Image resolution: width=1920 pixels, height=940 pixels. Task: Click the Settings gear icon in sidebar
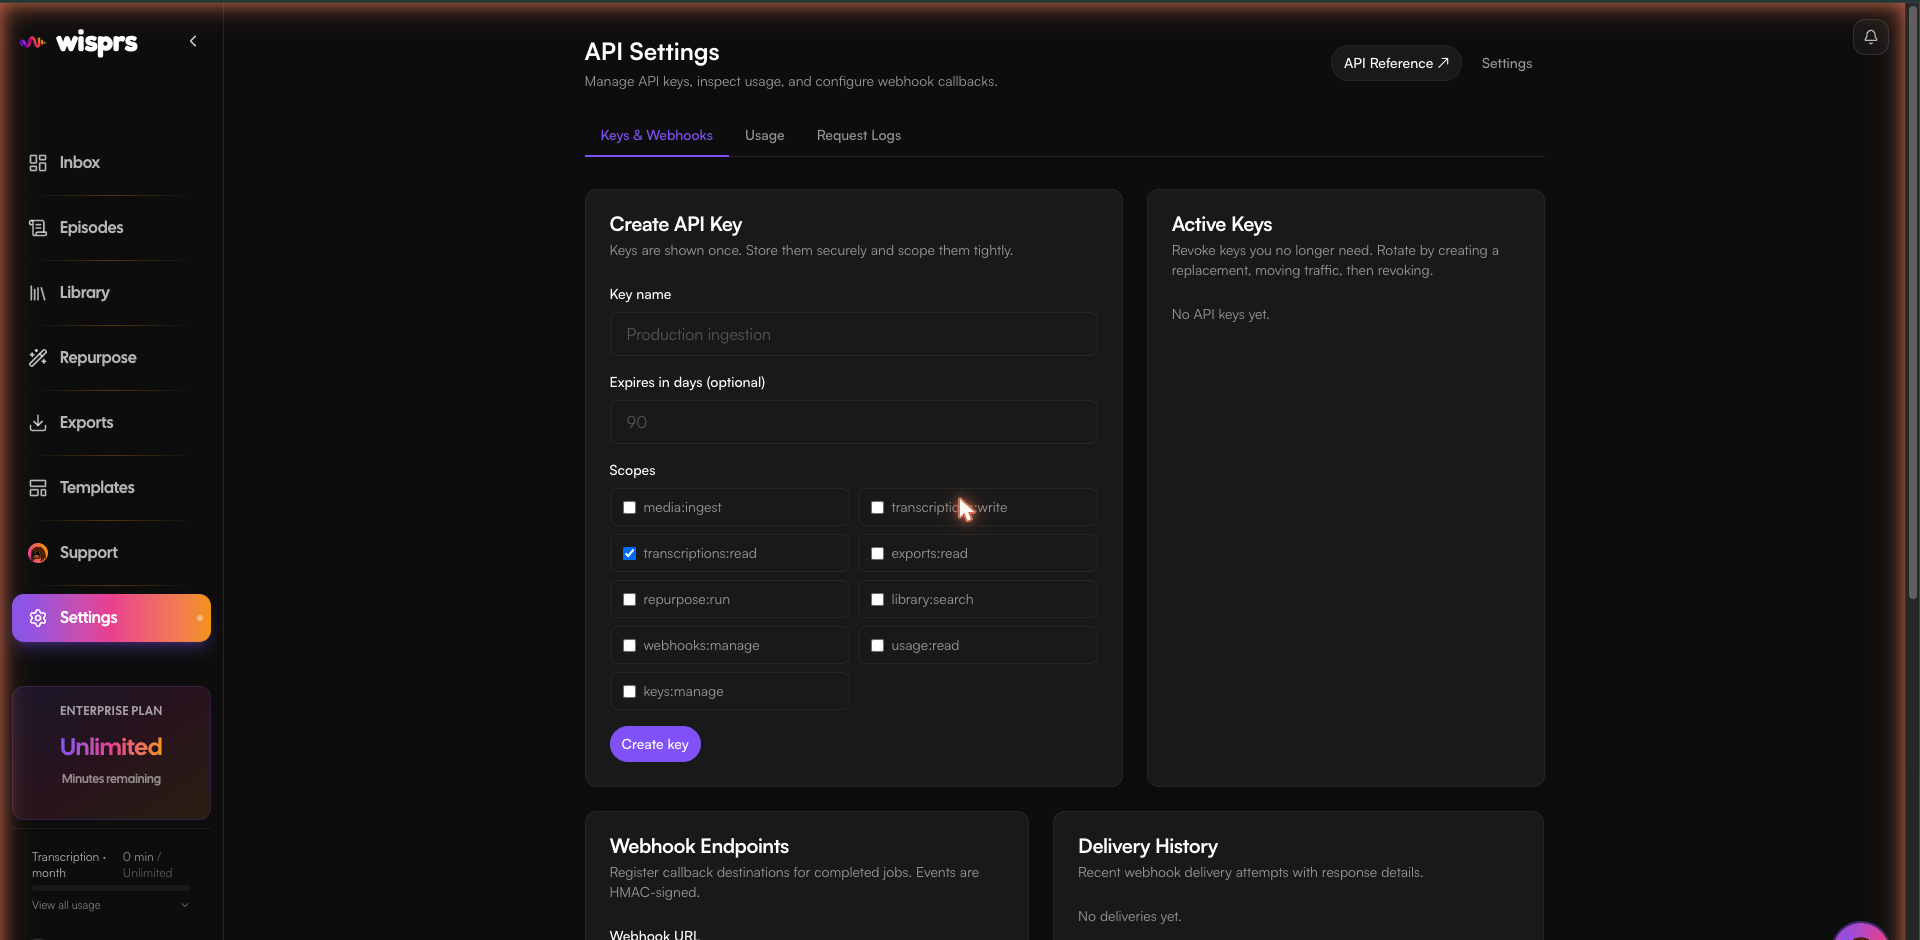38,618
